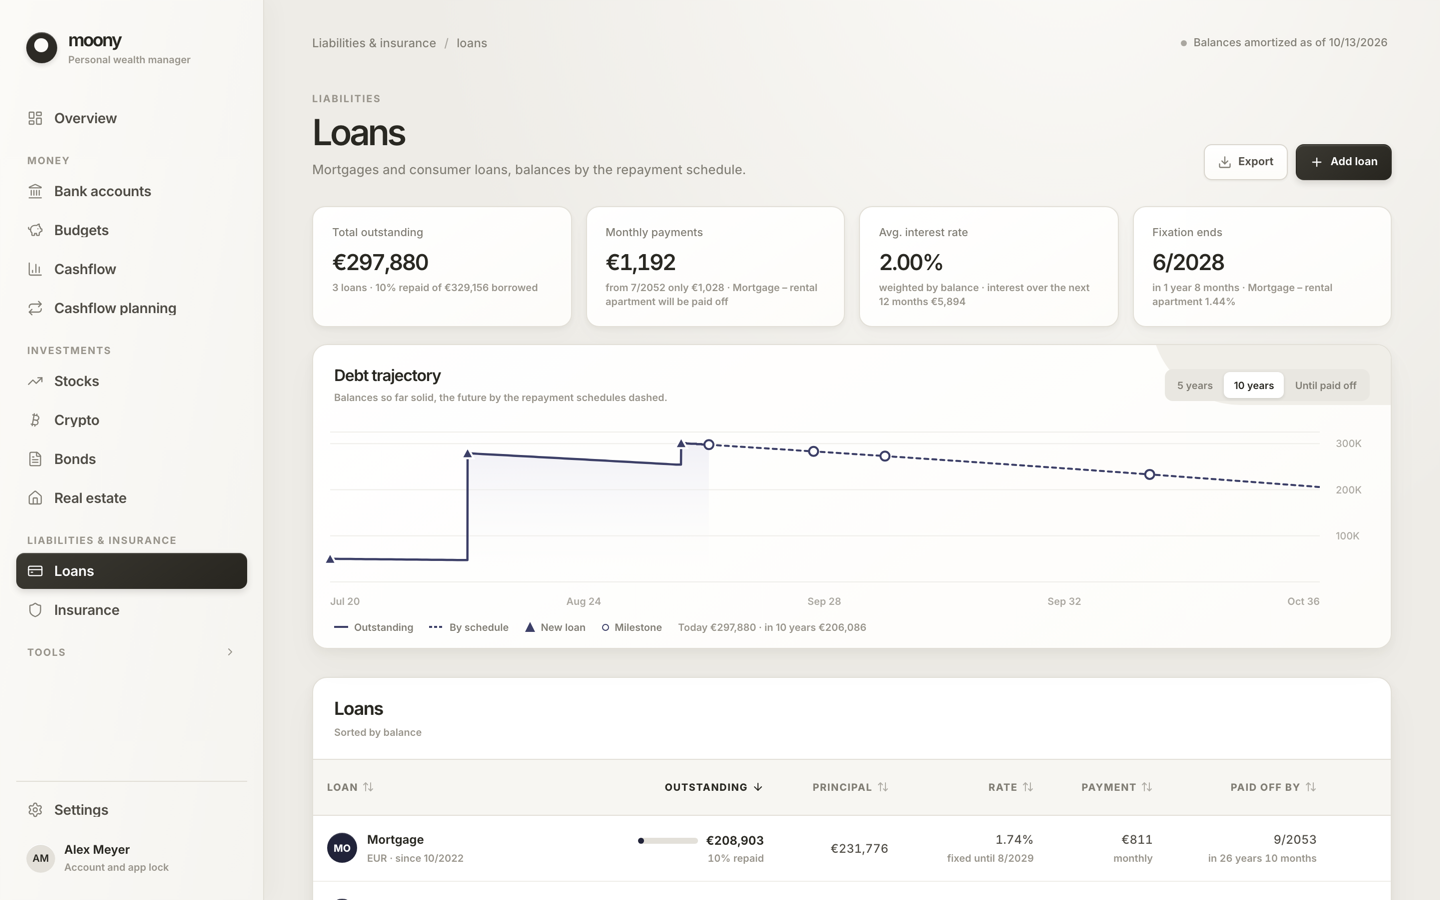Click the moony logo icon
1440x900 pixels.
coord(42,47)
